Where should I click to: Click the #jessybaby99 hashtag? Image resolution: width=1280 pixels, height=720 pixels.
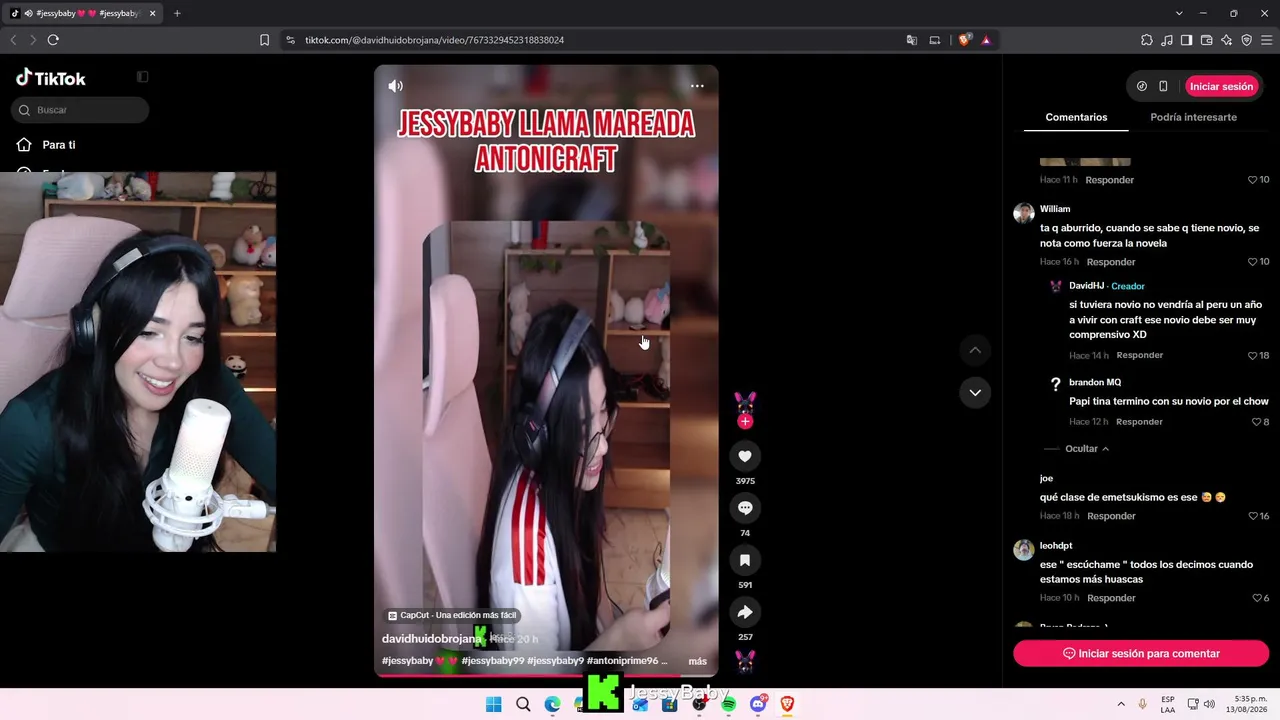[x=492, y=661]
